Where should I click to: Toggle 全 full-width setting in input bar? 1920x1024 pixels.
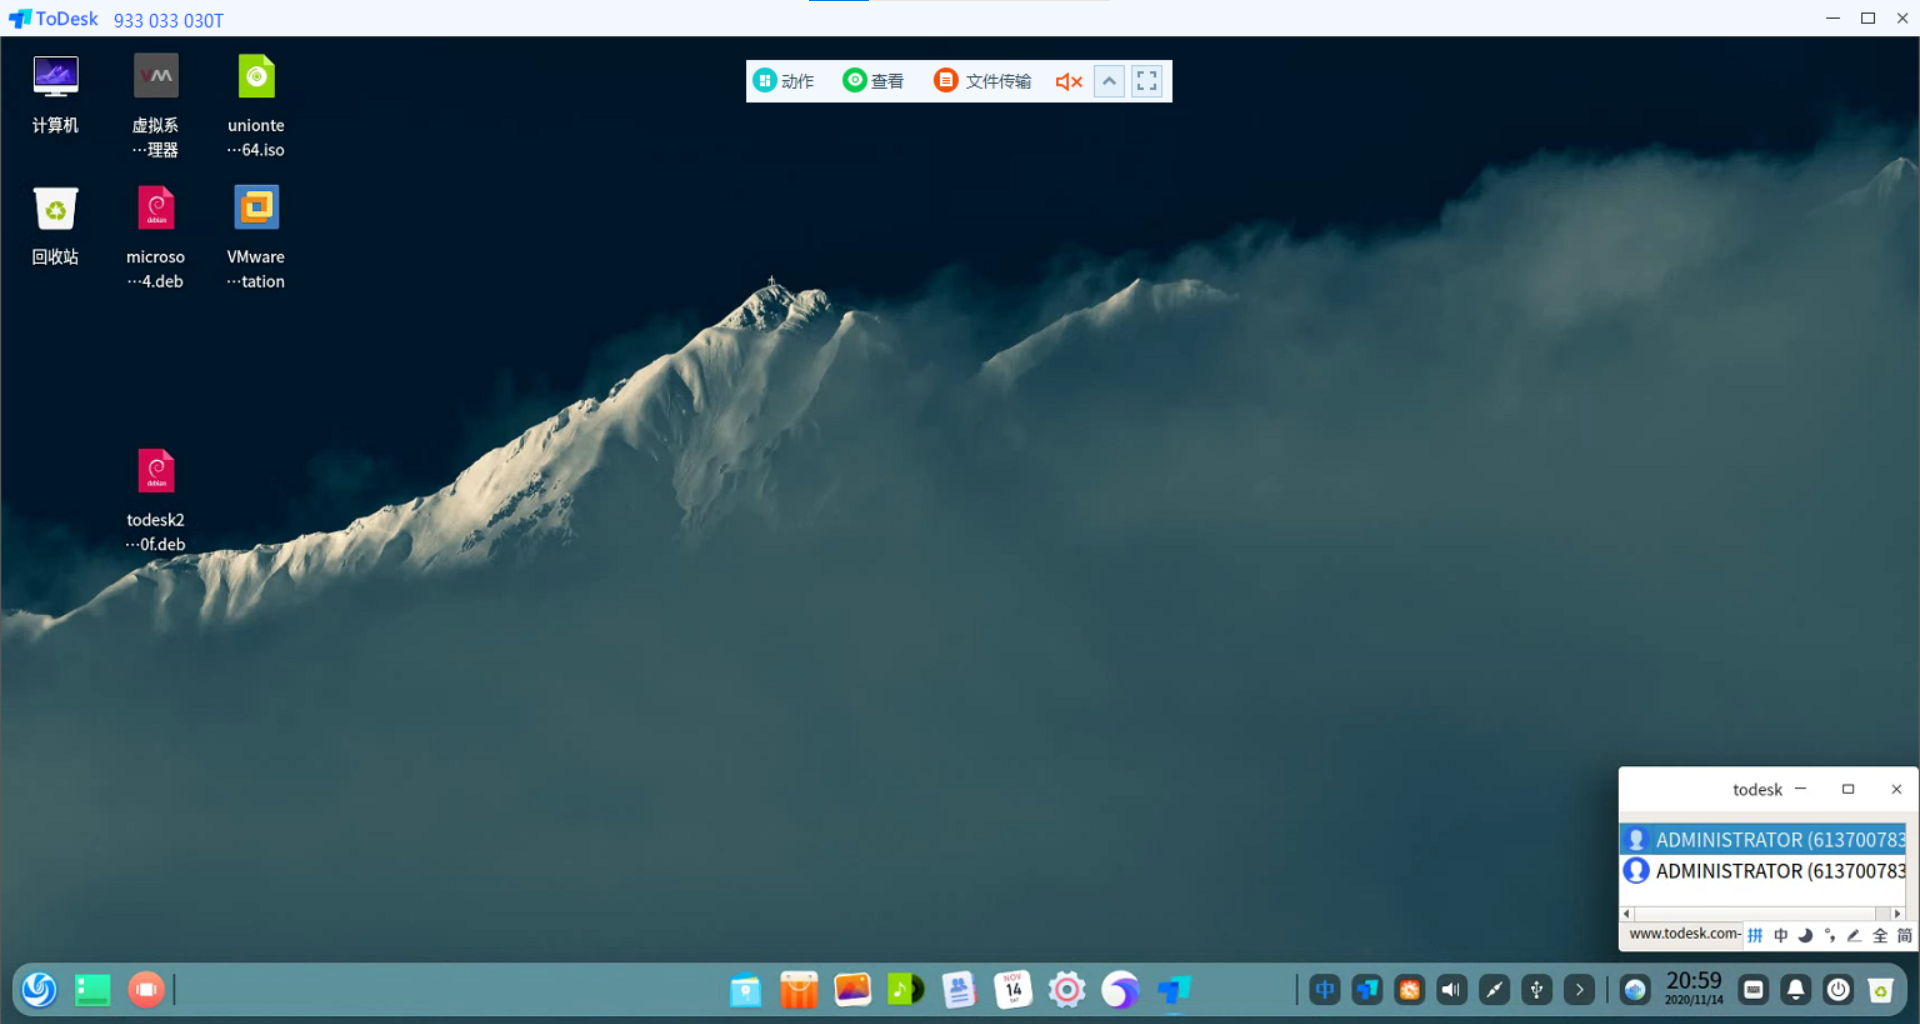click(1880, 936)
